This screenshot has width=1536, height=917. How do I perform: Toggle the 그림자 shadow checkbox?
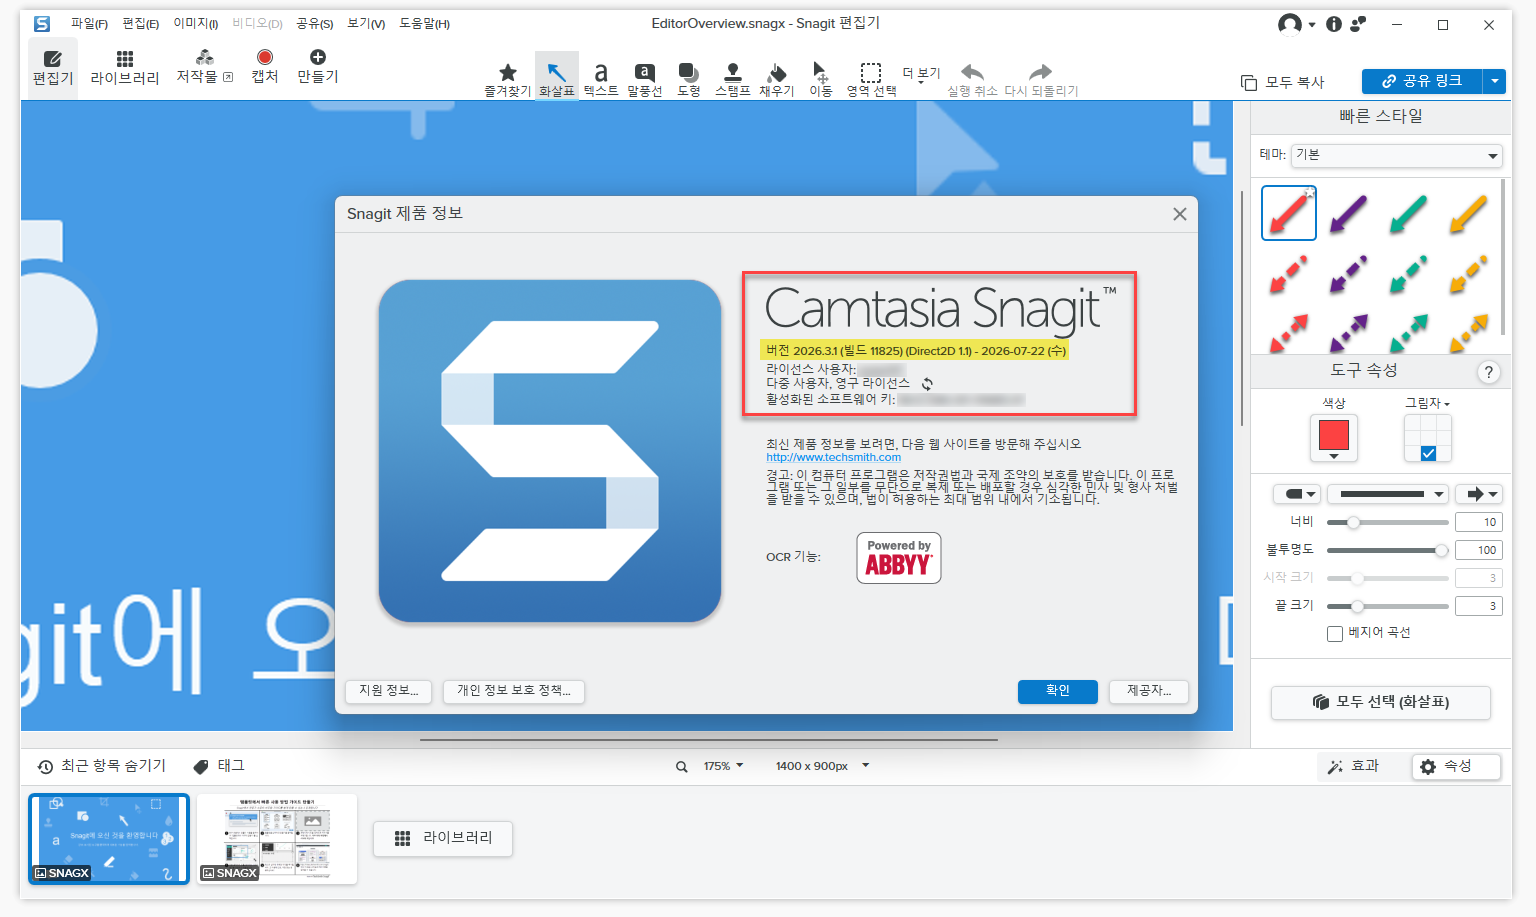pos(1428,453)
